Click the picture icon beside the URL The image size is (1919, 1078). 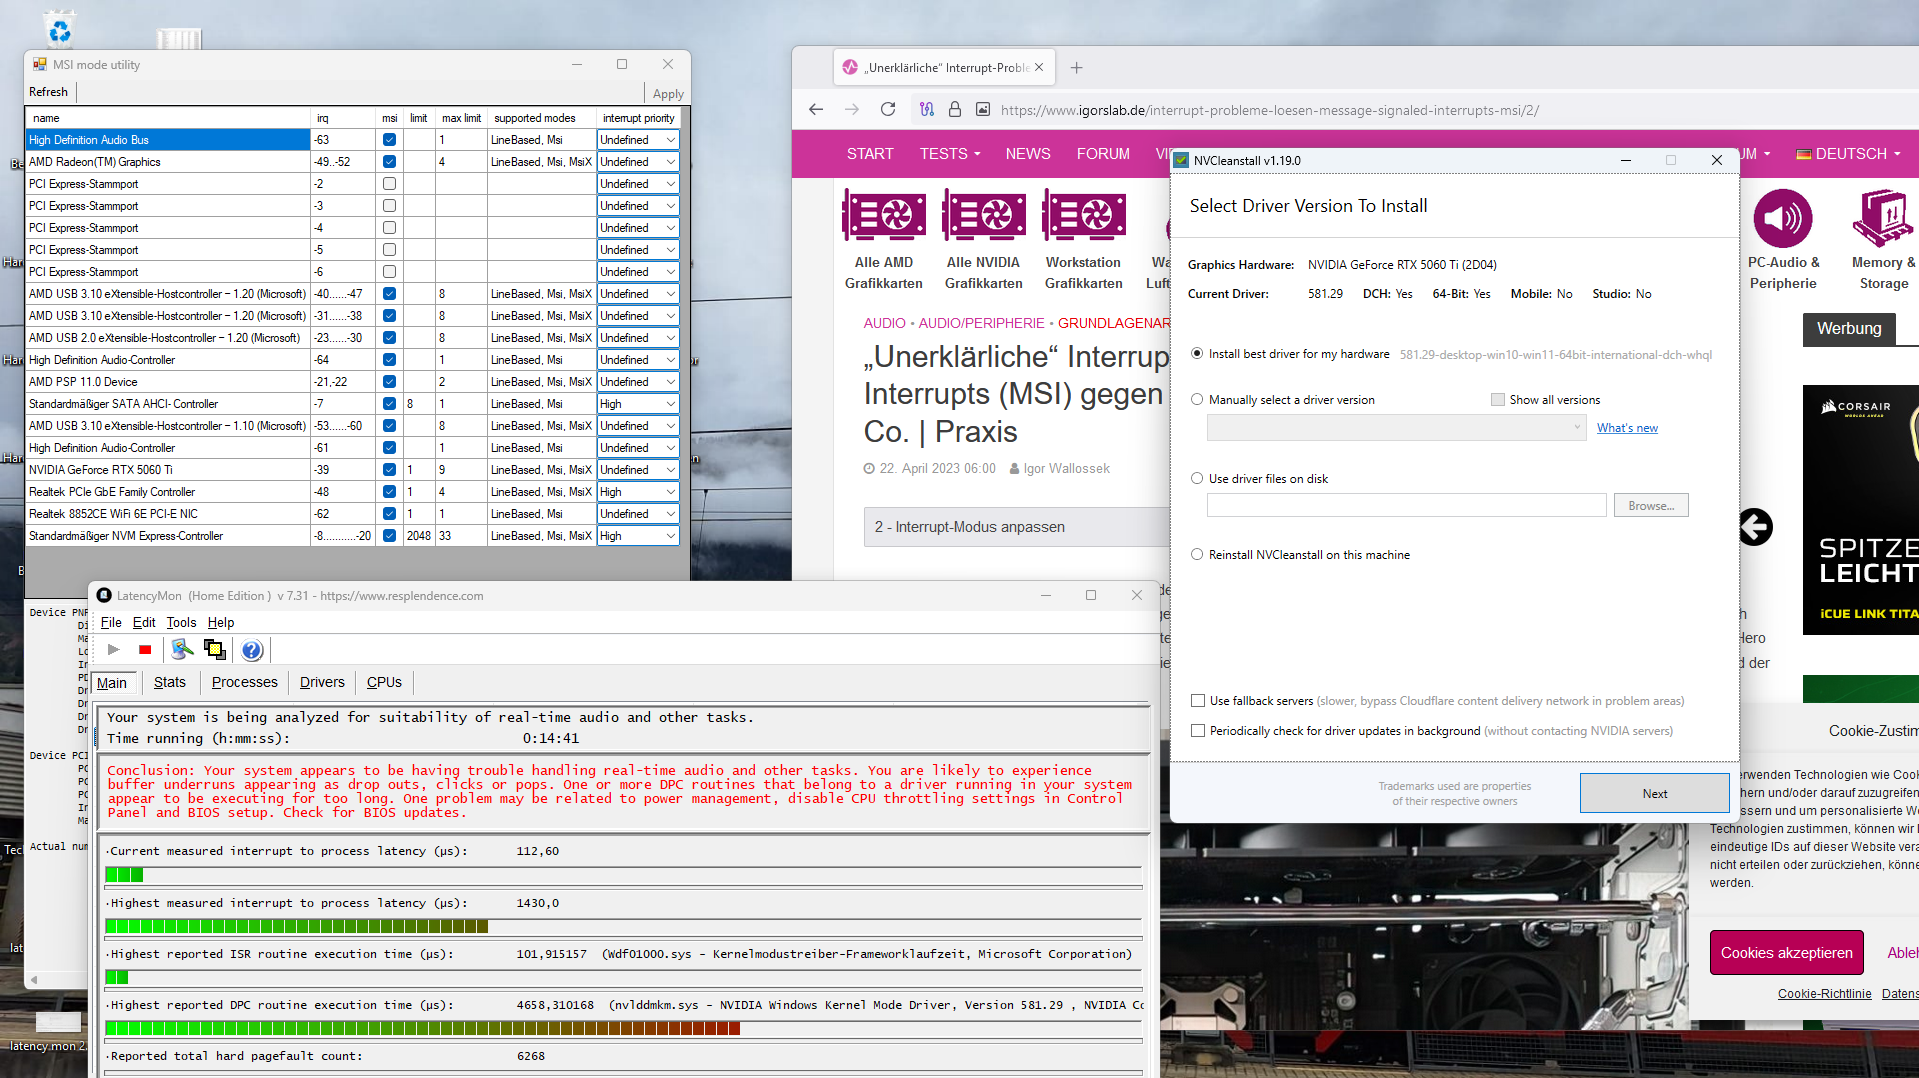pos(983,110)
